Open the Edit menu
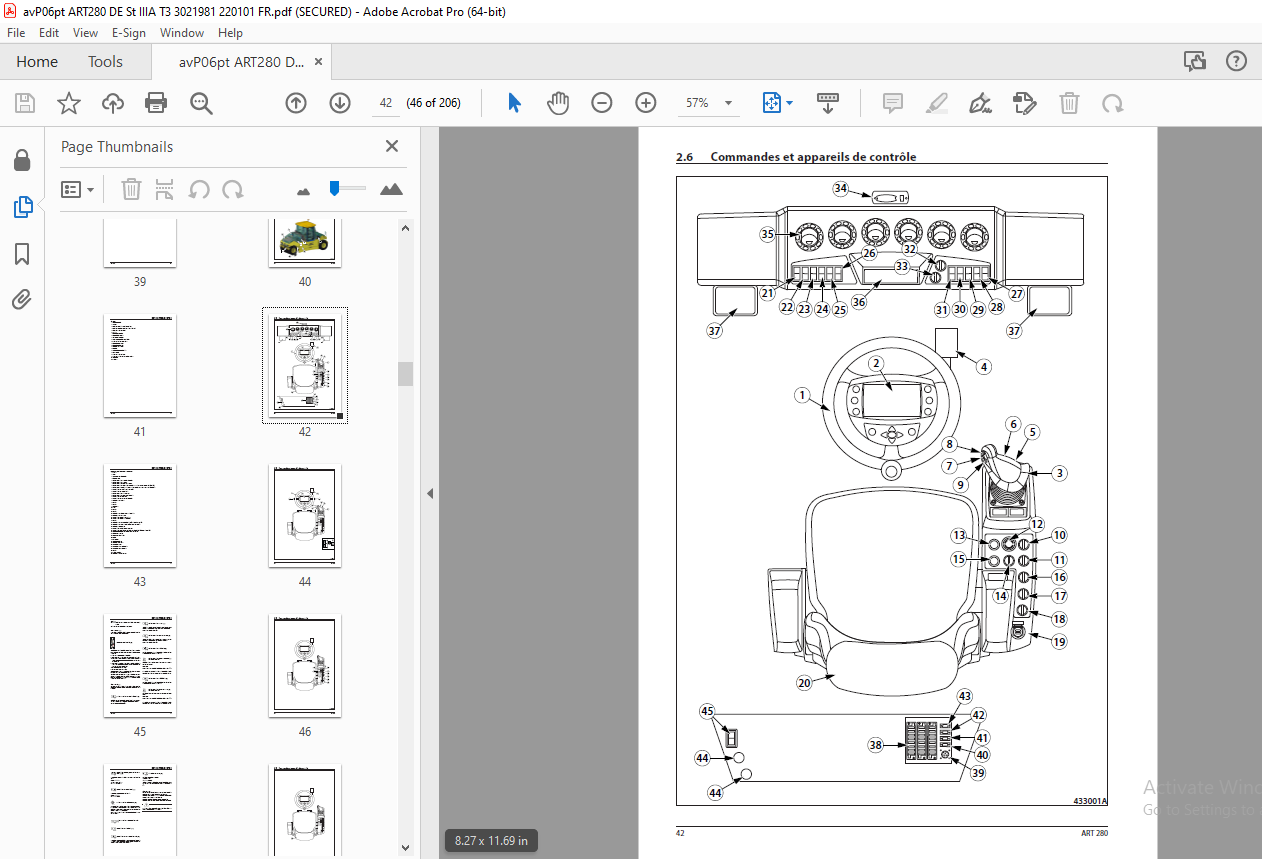The image size is (1262, 859). (49, 33)
